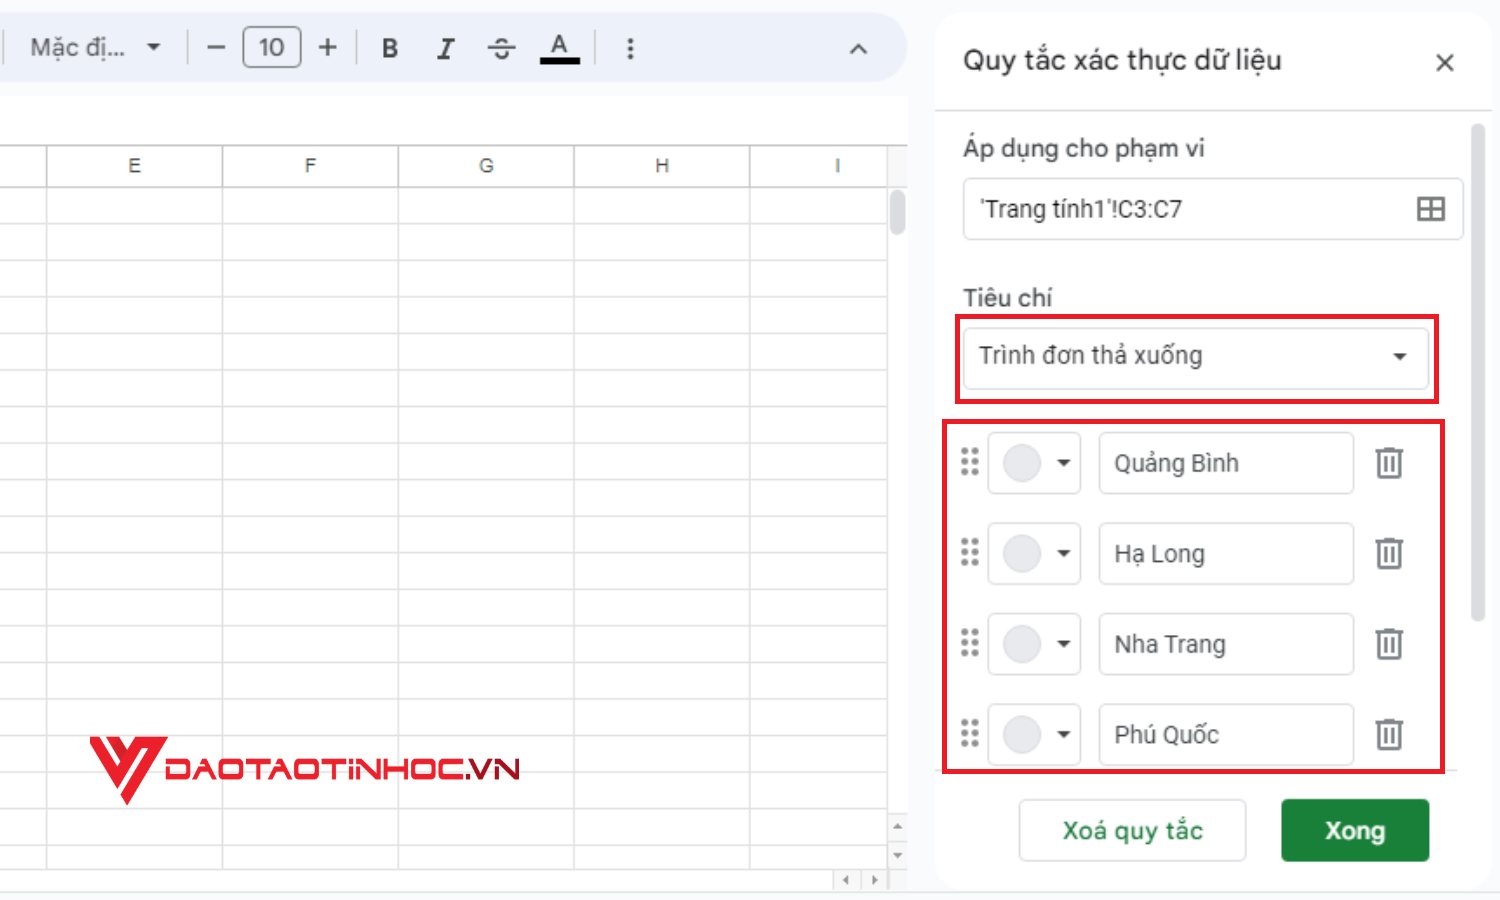Select column H header

point(662,166)
